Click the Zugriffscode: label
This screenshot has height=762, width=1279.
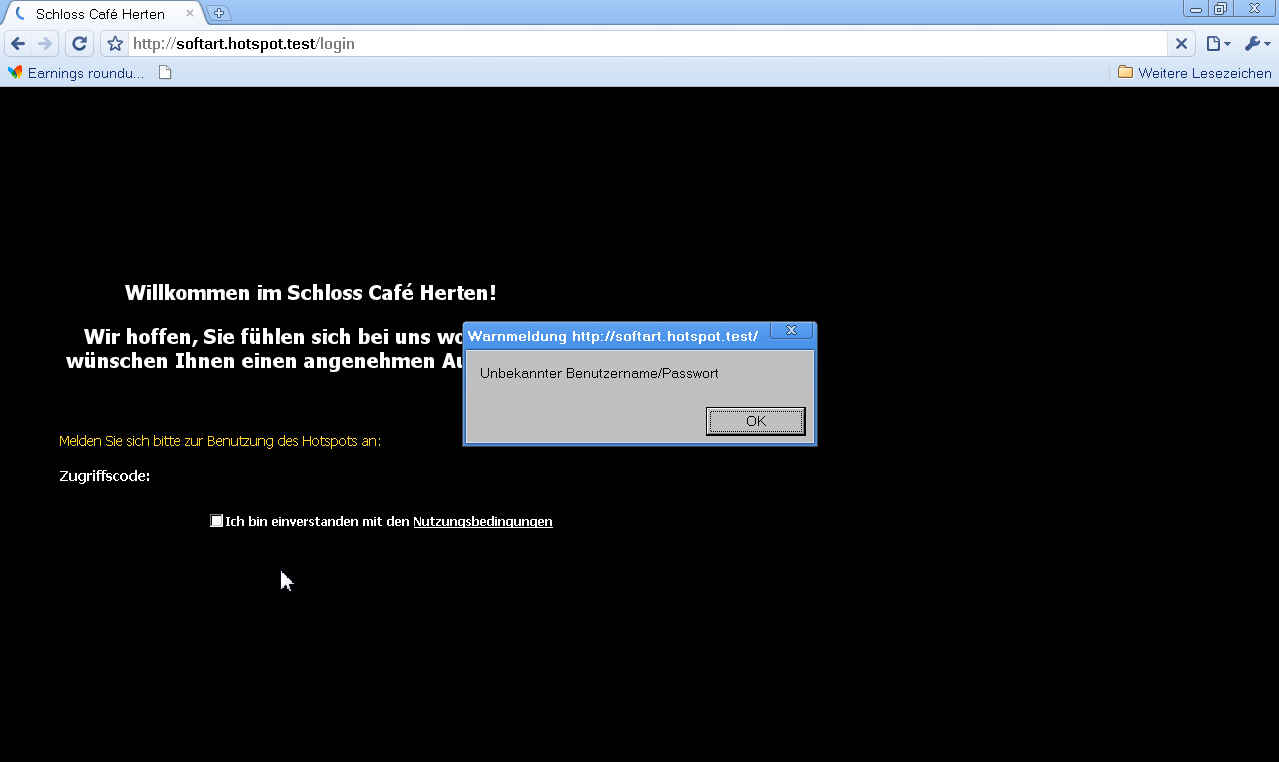click(105, 476)
